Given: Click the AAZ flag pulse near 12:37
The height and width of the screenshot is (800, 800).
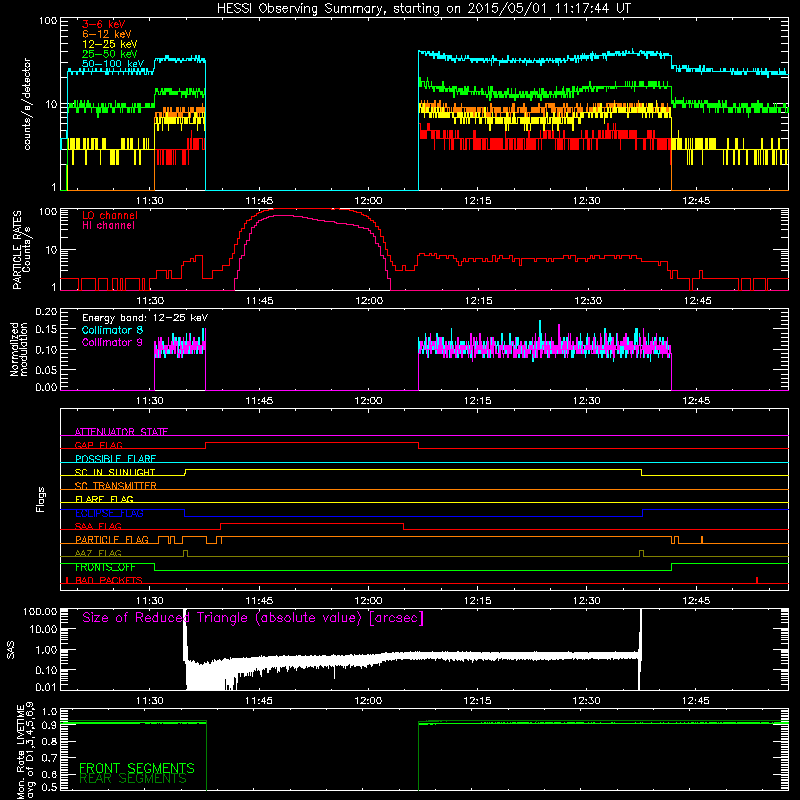Looking at the screenshot, I should tap(641, 554).
